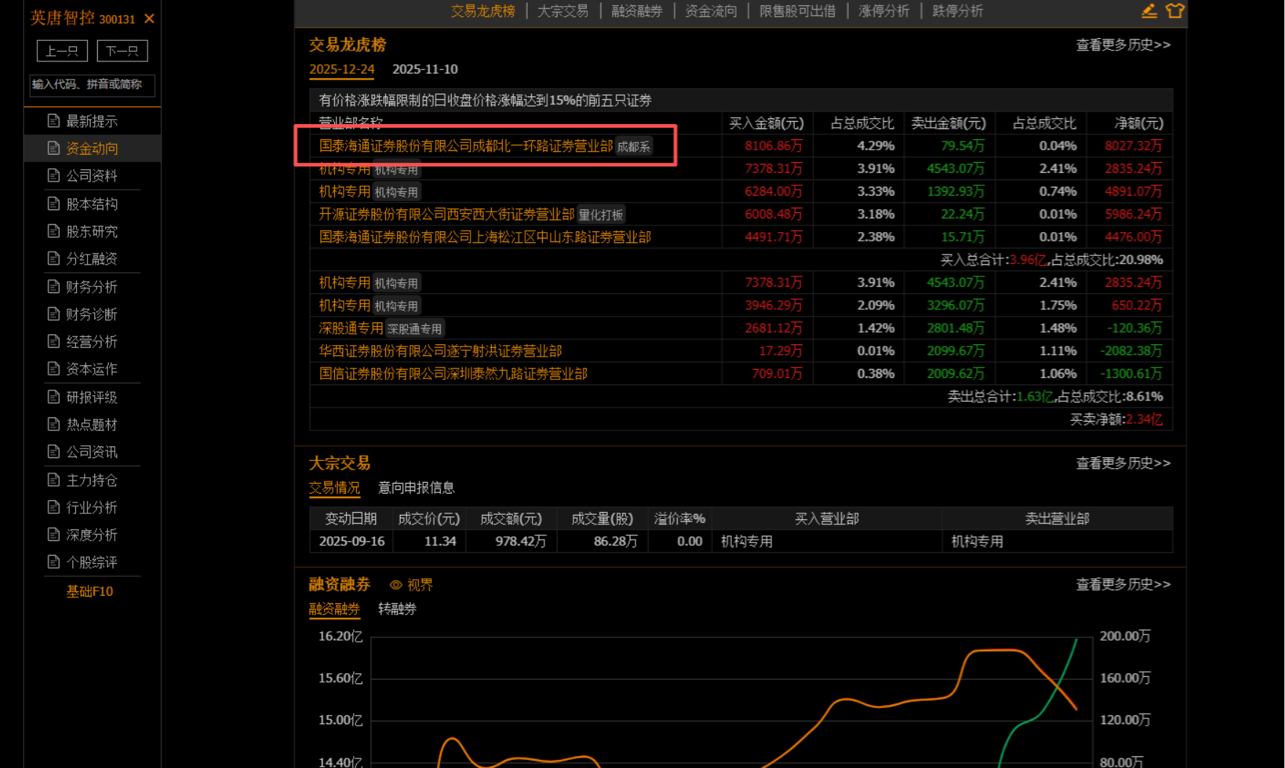
Task: Click the document icon beside 分红融资
Action: click(54, 259)
